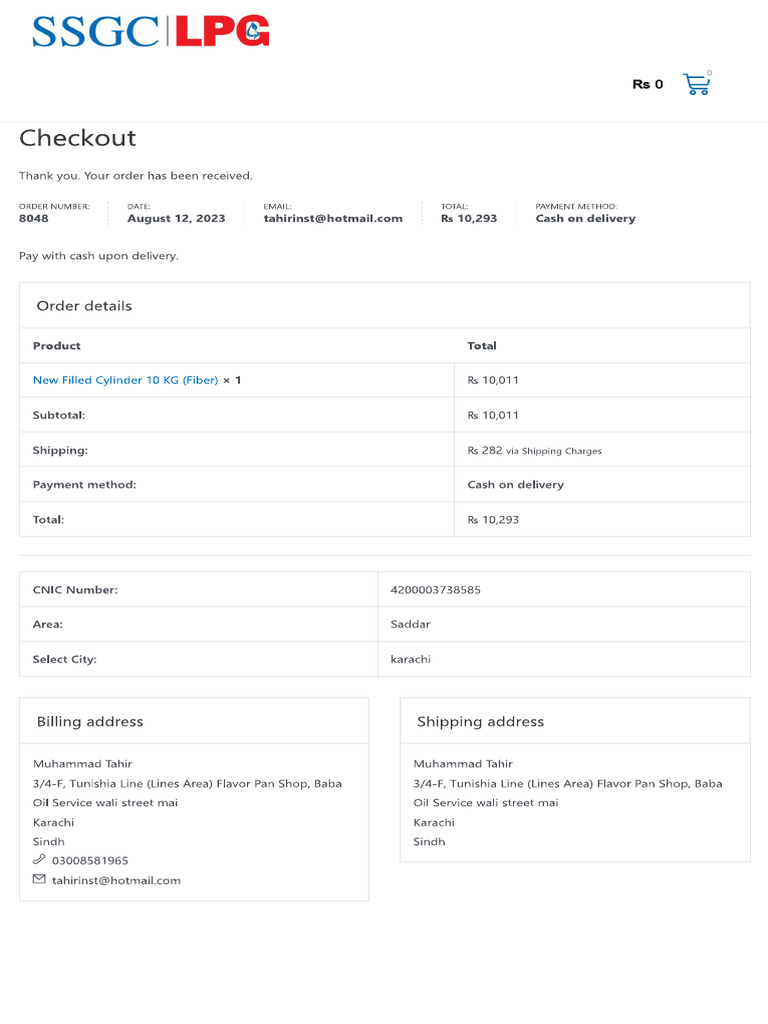The width and height of the screenshot is (768, 1024).
Task: Open the shopping cart icon
Action: (x=696, y=85)
